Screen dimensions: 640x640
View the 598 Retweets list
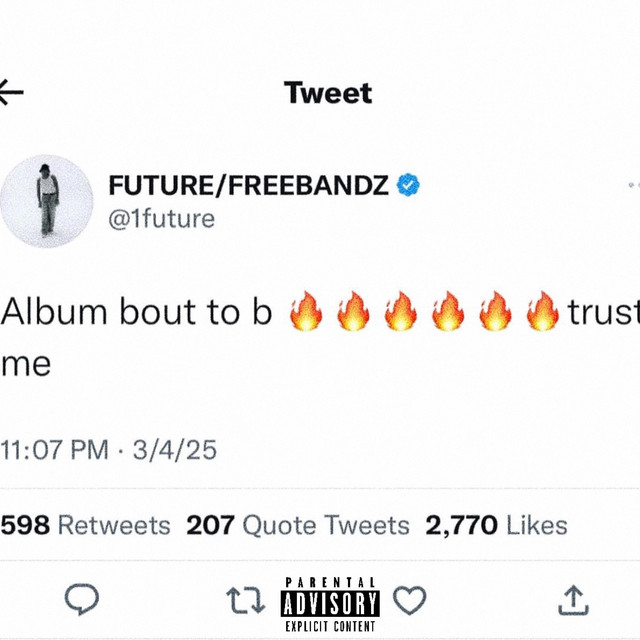pyautogui.click(x=85, y=525)
